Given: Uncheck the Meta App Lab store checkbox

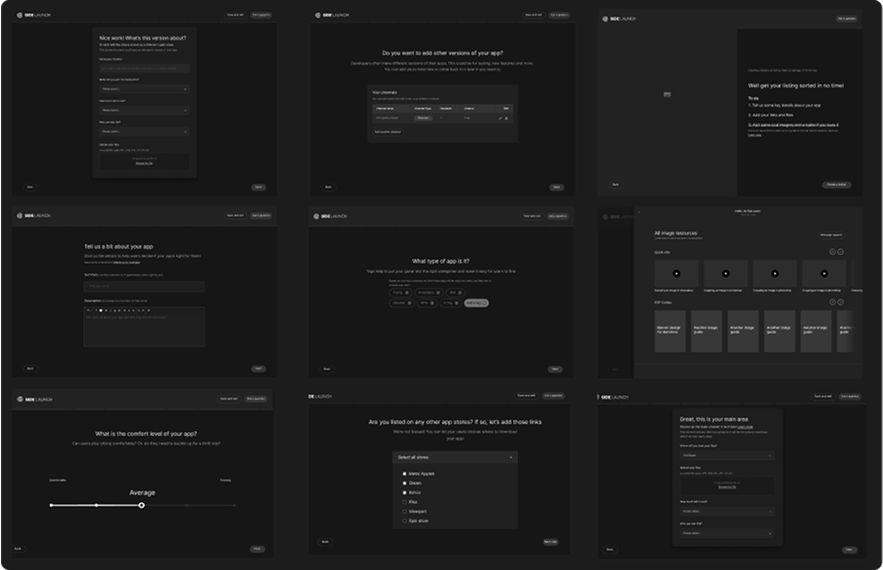Looking at the screenshot, I should tap(404, 473).
